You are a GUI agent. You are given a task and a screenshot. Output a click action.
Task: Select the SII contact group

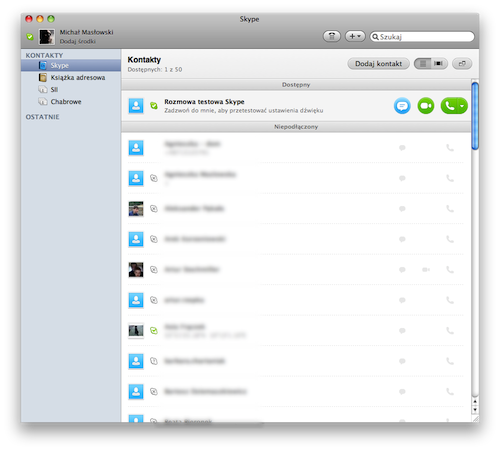71,89
